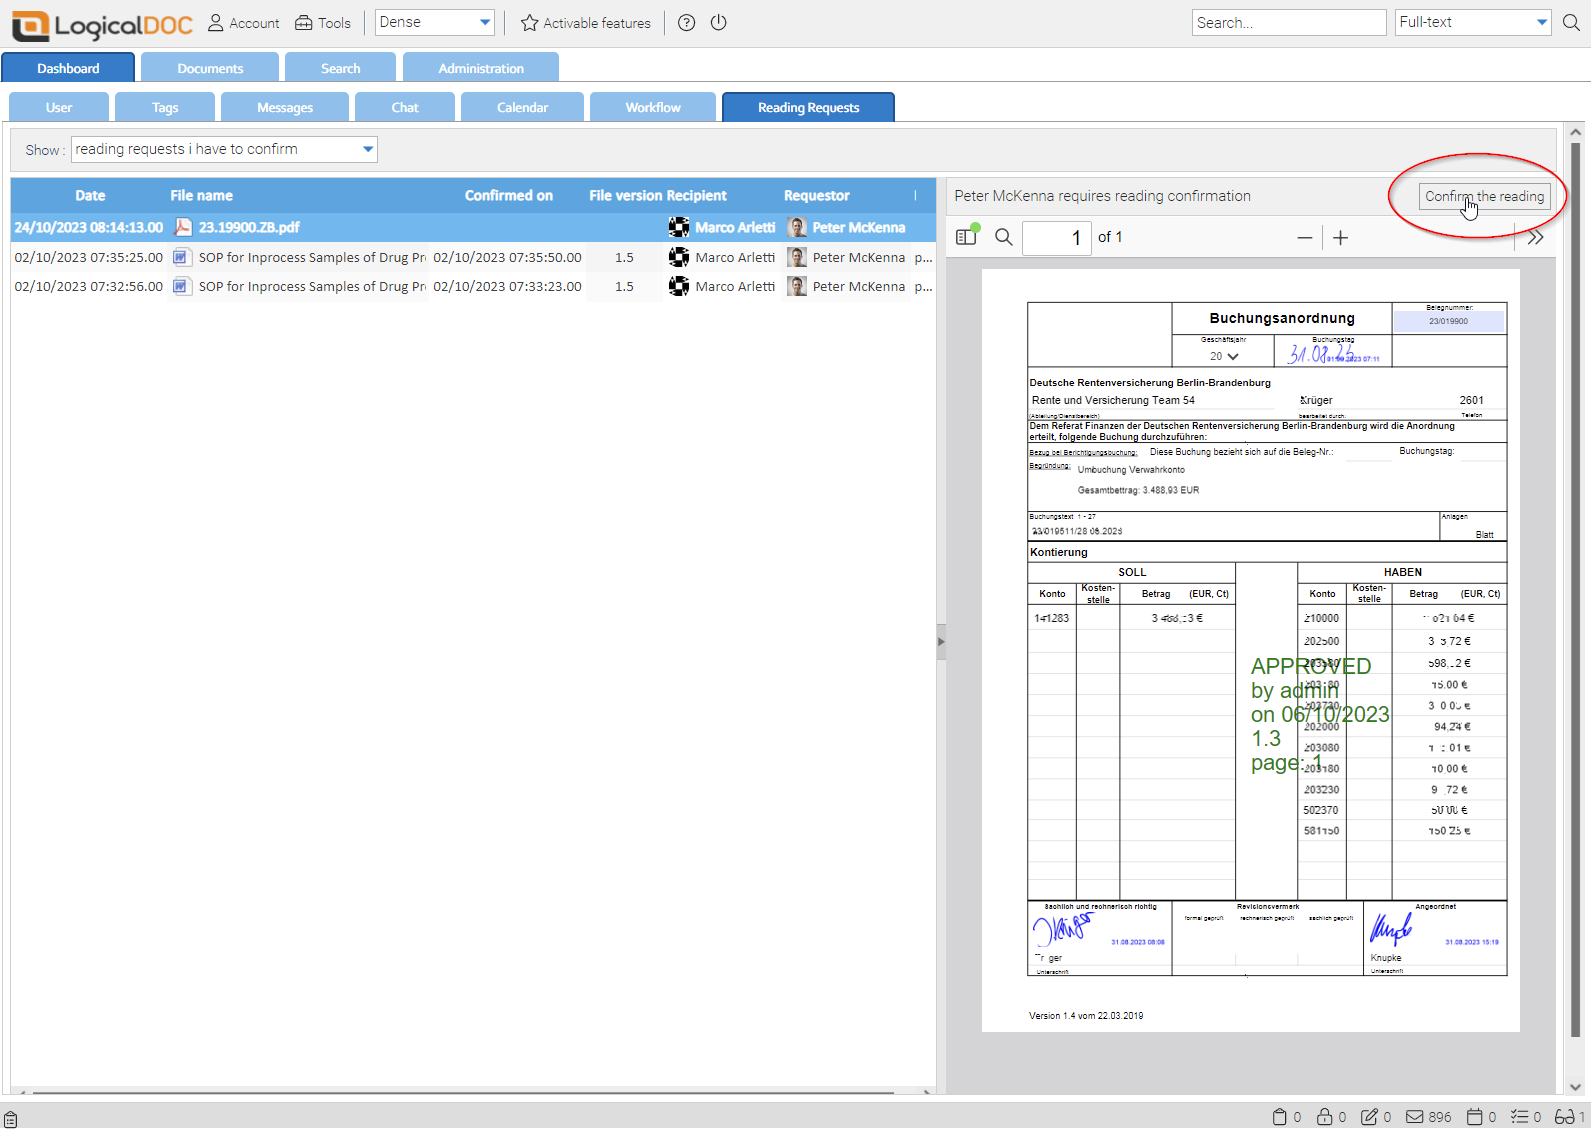Click the locked documents icon in status bar
The height and width of the screenshot is (1131, 1591).
pos(1324,1117)
